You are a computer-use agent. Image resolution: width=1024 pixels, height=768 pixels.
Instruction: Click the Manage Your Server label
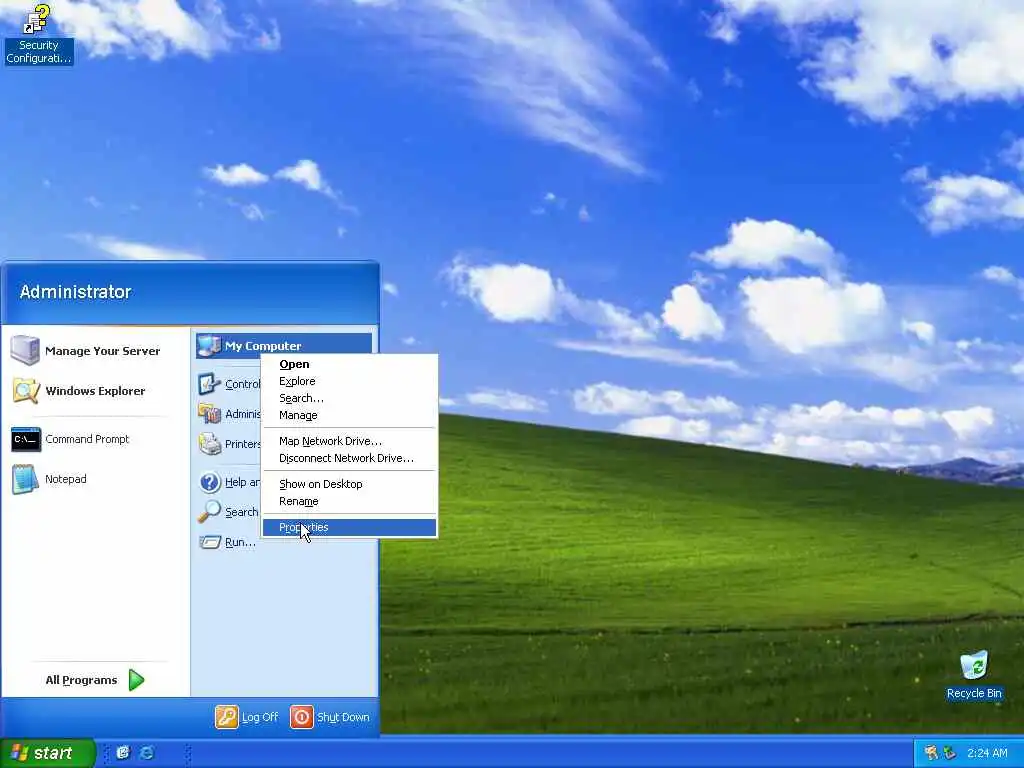(103, 351)
